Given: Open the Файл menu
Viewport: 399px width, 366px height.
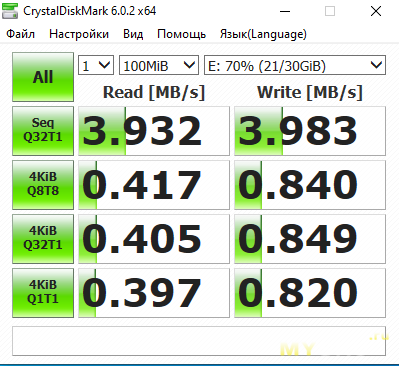Looking at the screenshot, I should tap(21, 34).
